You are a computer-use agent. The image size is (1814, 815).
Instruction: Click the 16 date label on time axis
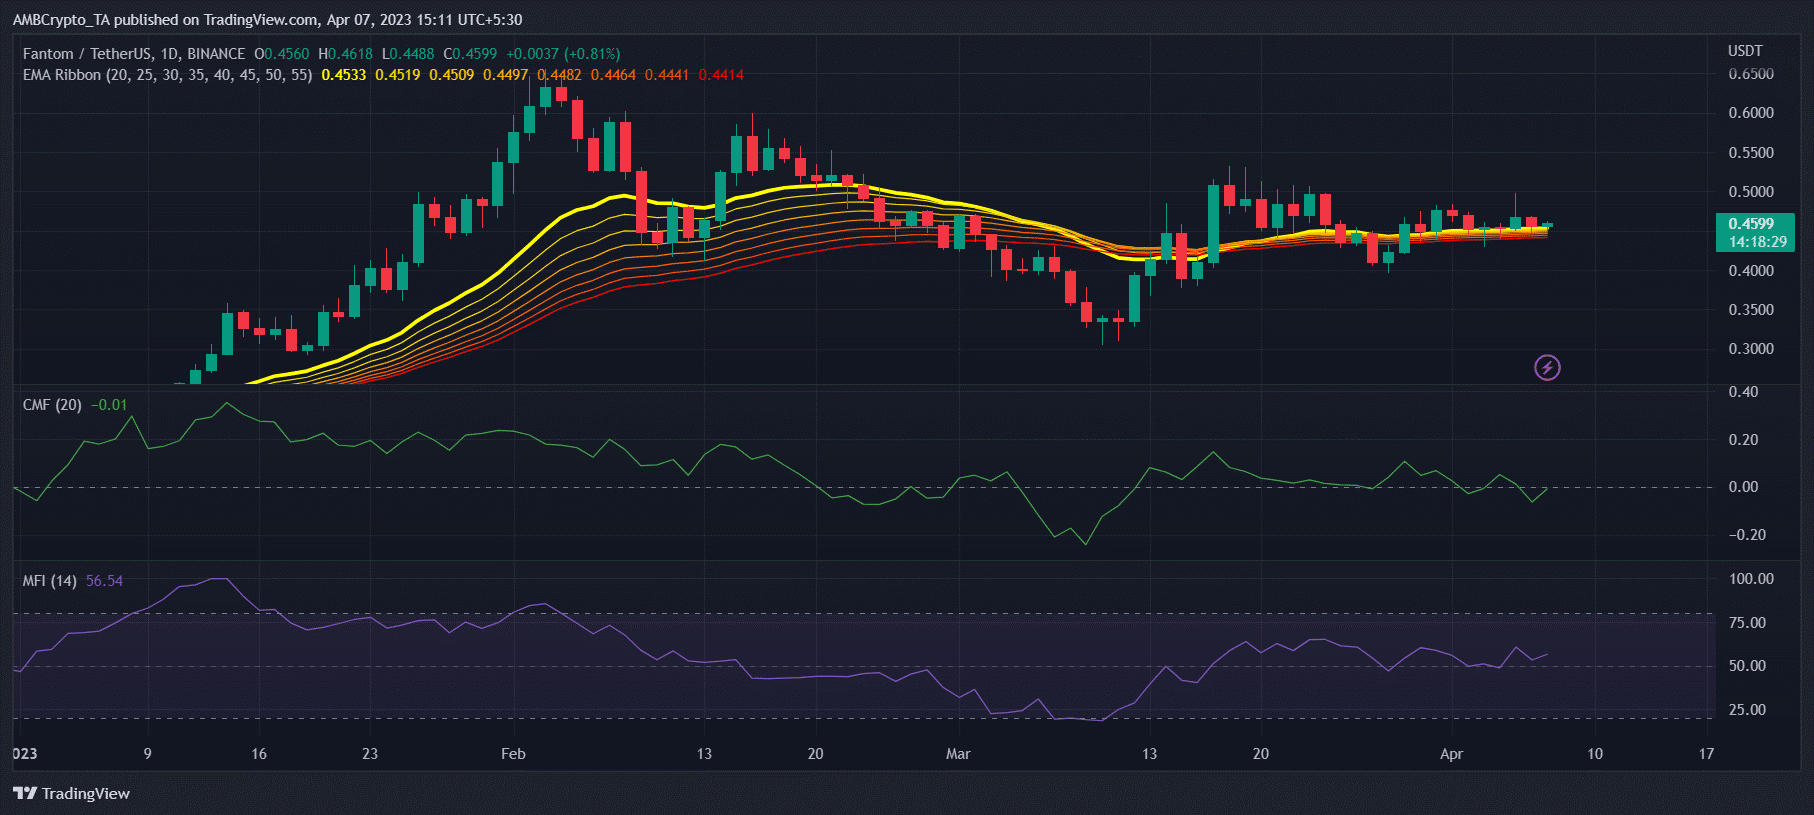point(259,754)
